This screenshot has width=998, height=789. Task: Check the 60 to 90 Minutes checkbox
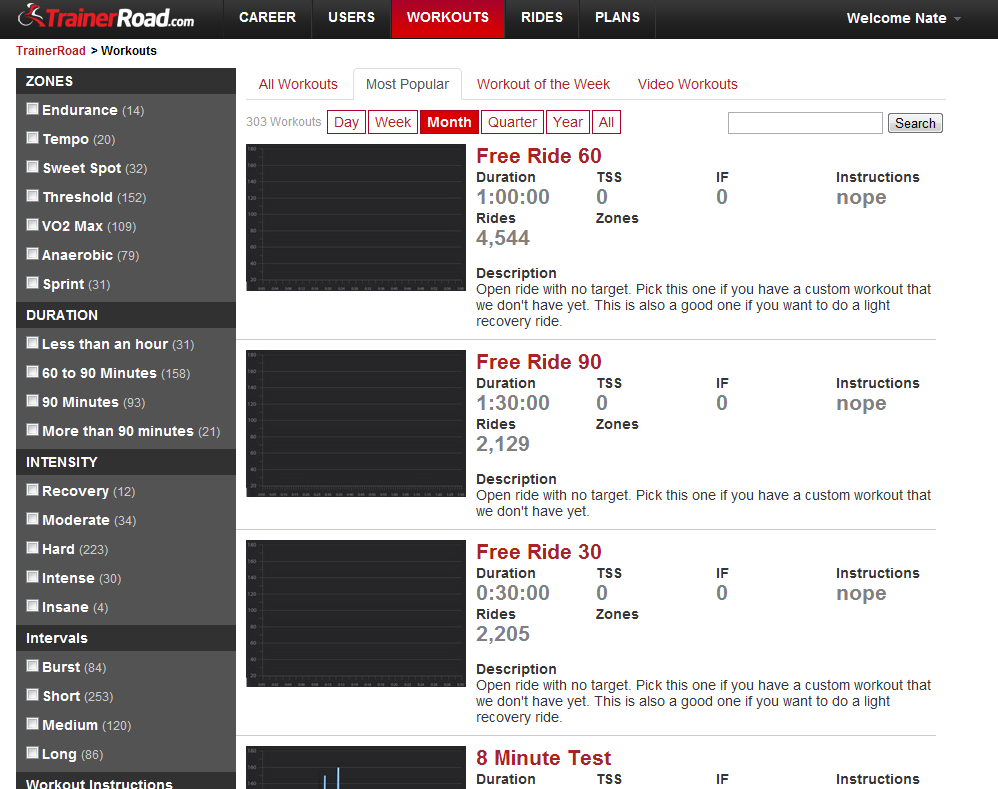pyautogui.click(x=32, y=372)
